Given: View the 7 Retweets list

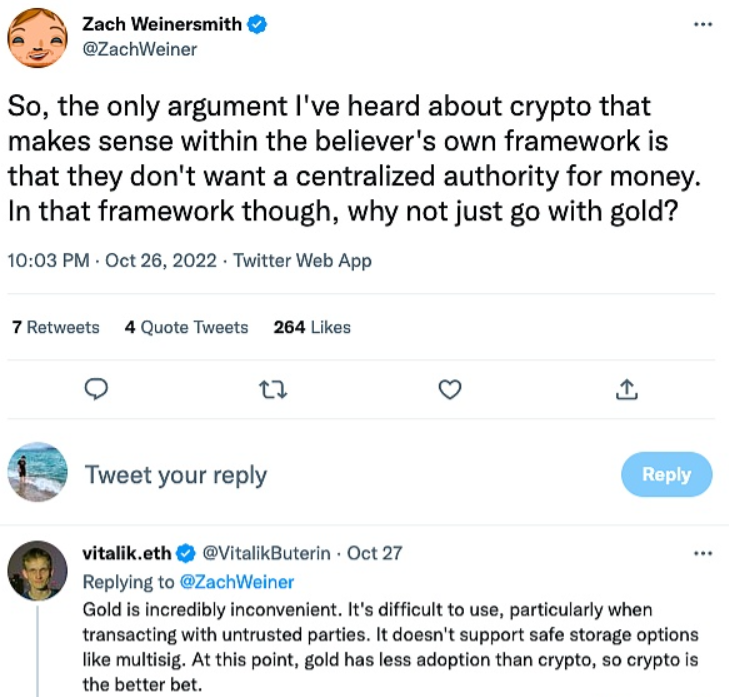Looking at the screenshot, I should click(56, 327).
